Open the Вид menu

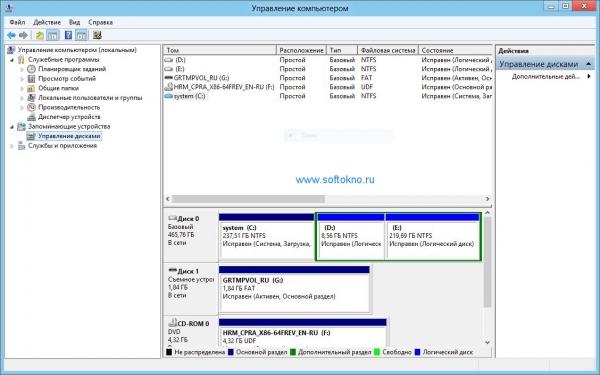tap(74, 22)
